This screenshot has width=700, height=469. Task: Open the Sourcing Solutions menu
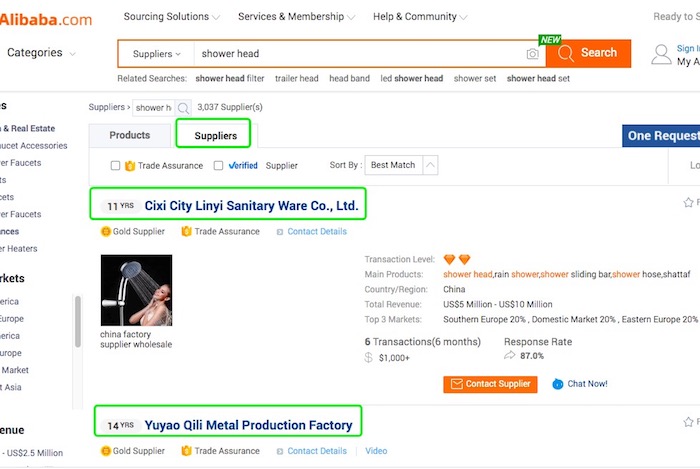[171, 17]
